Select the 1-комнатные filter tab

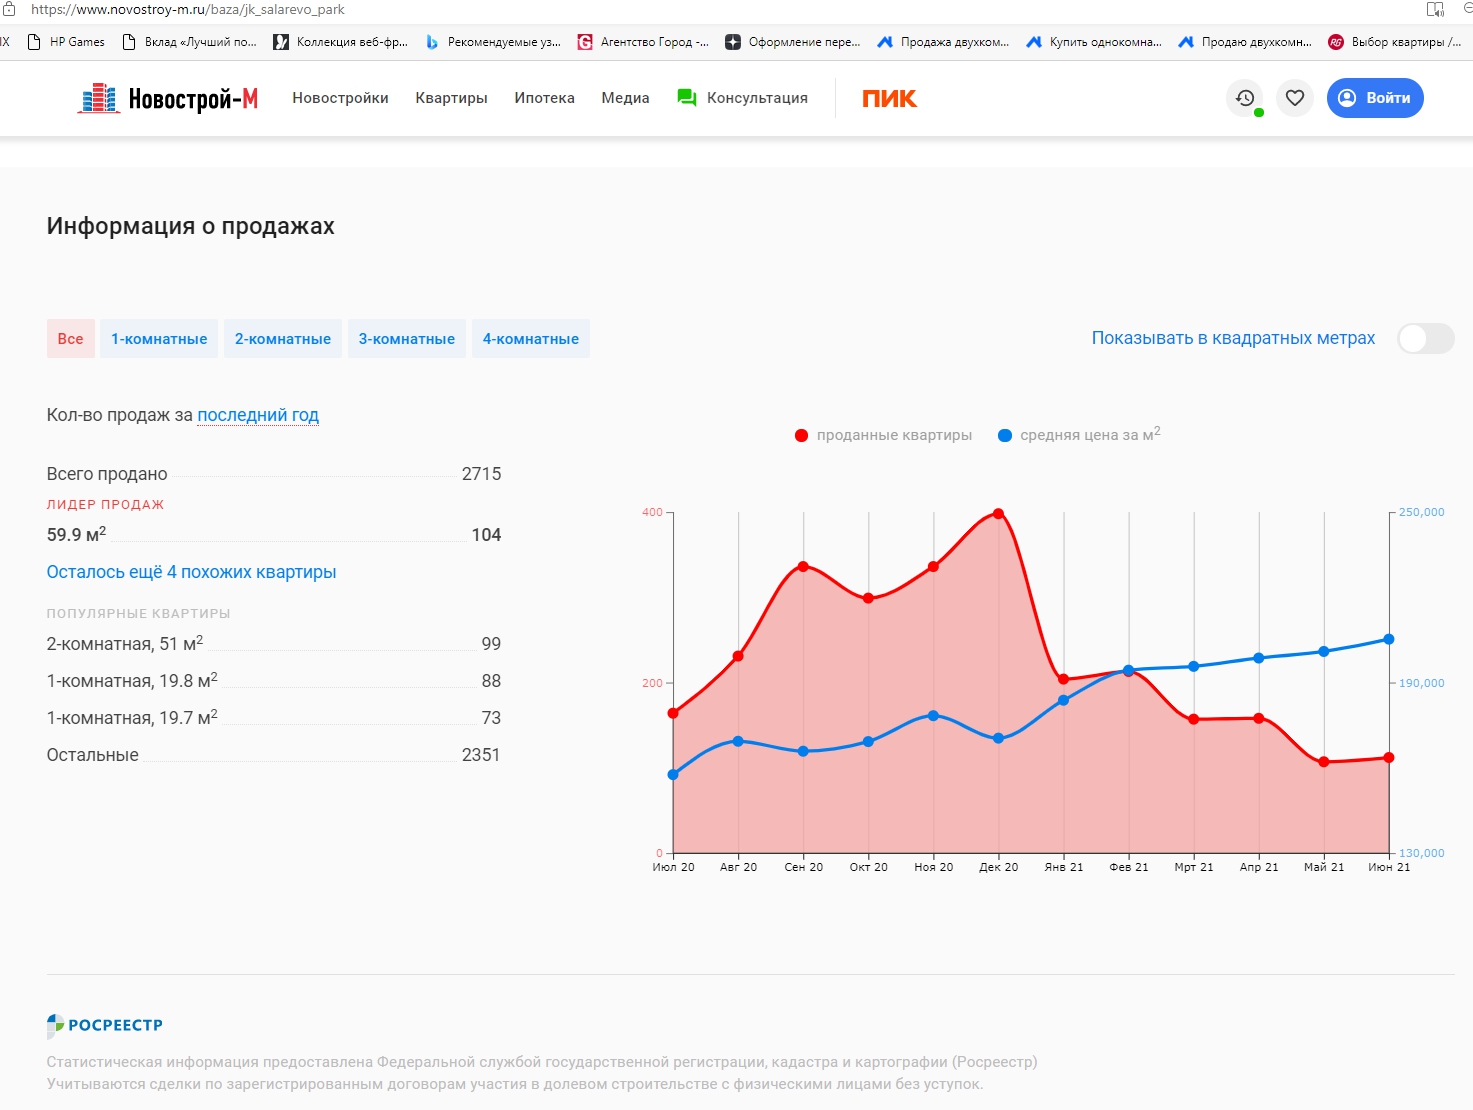159,339
